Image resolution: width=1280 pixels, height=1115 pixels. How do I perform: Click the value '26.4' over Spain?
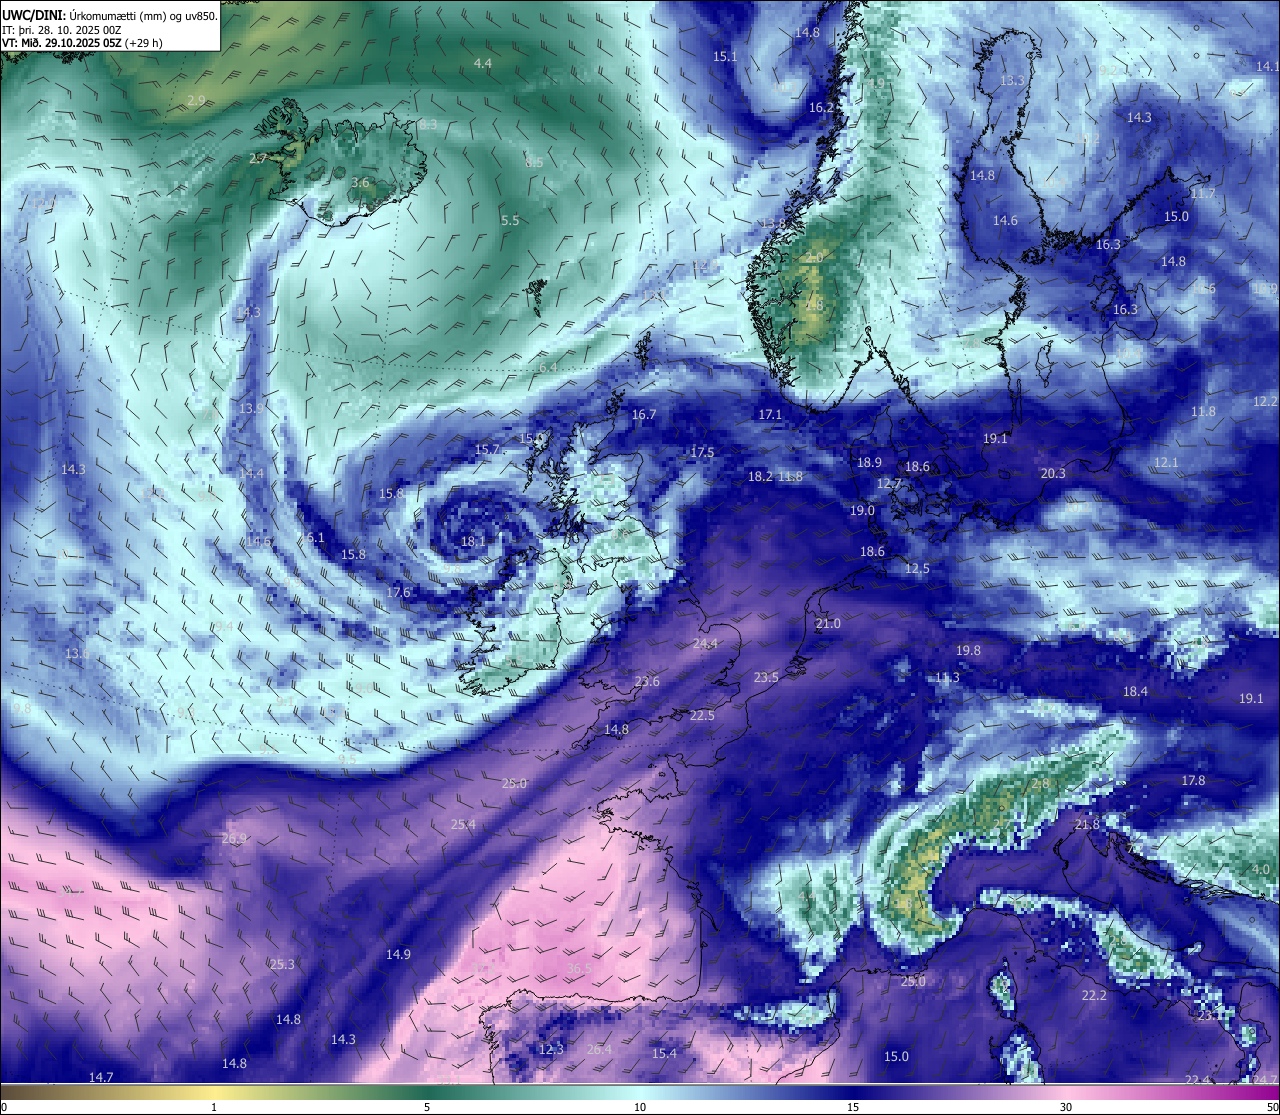pos(599,1049)
